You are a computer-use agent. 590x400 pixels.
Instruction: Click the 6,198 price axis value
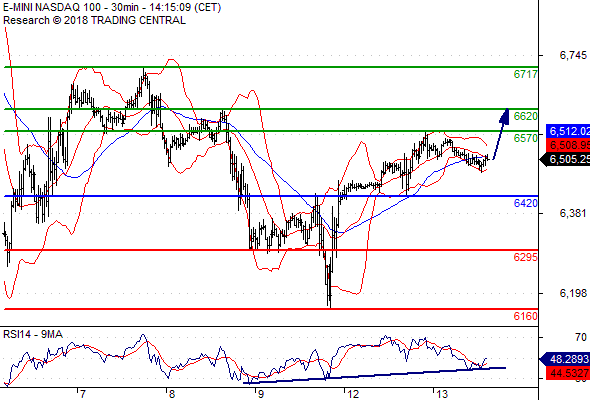pos(573,293)
